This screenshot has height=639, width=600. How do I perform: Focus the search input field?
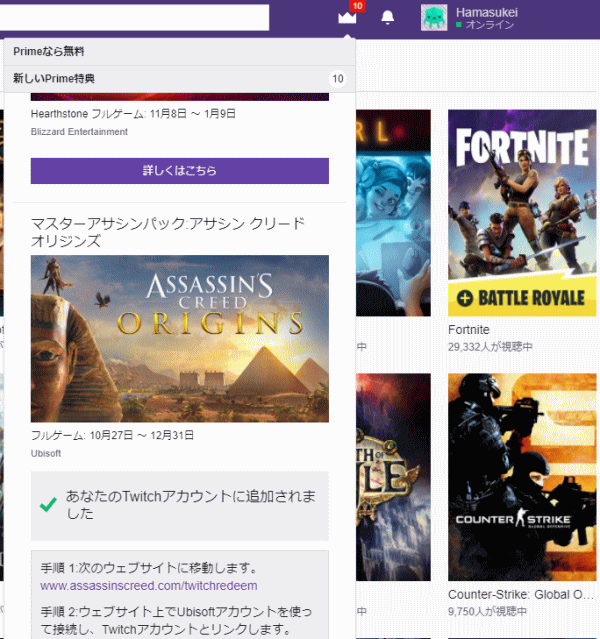coord(134,18)
